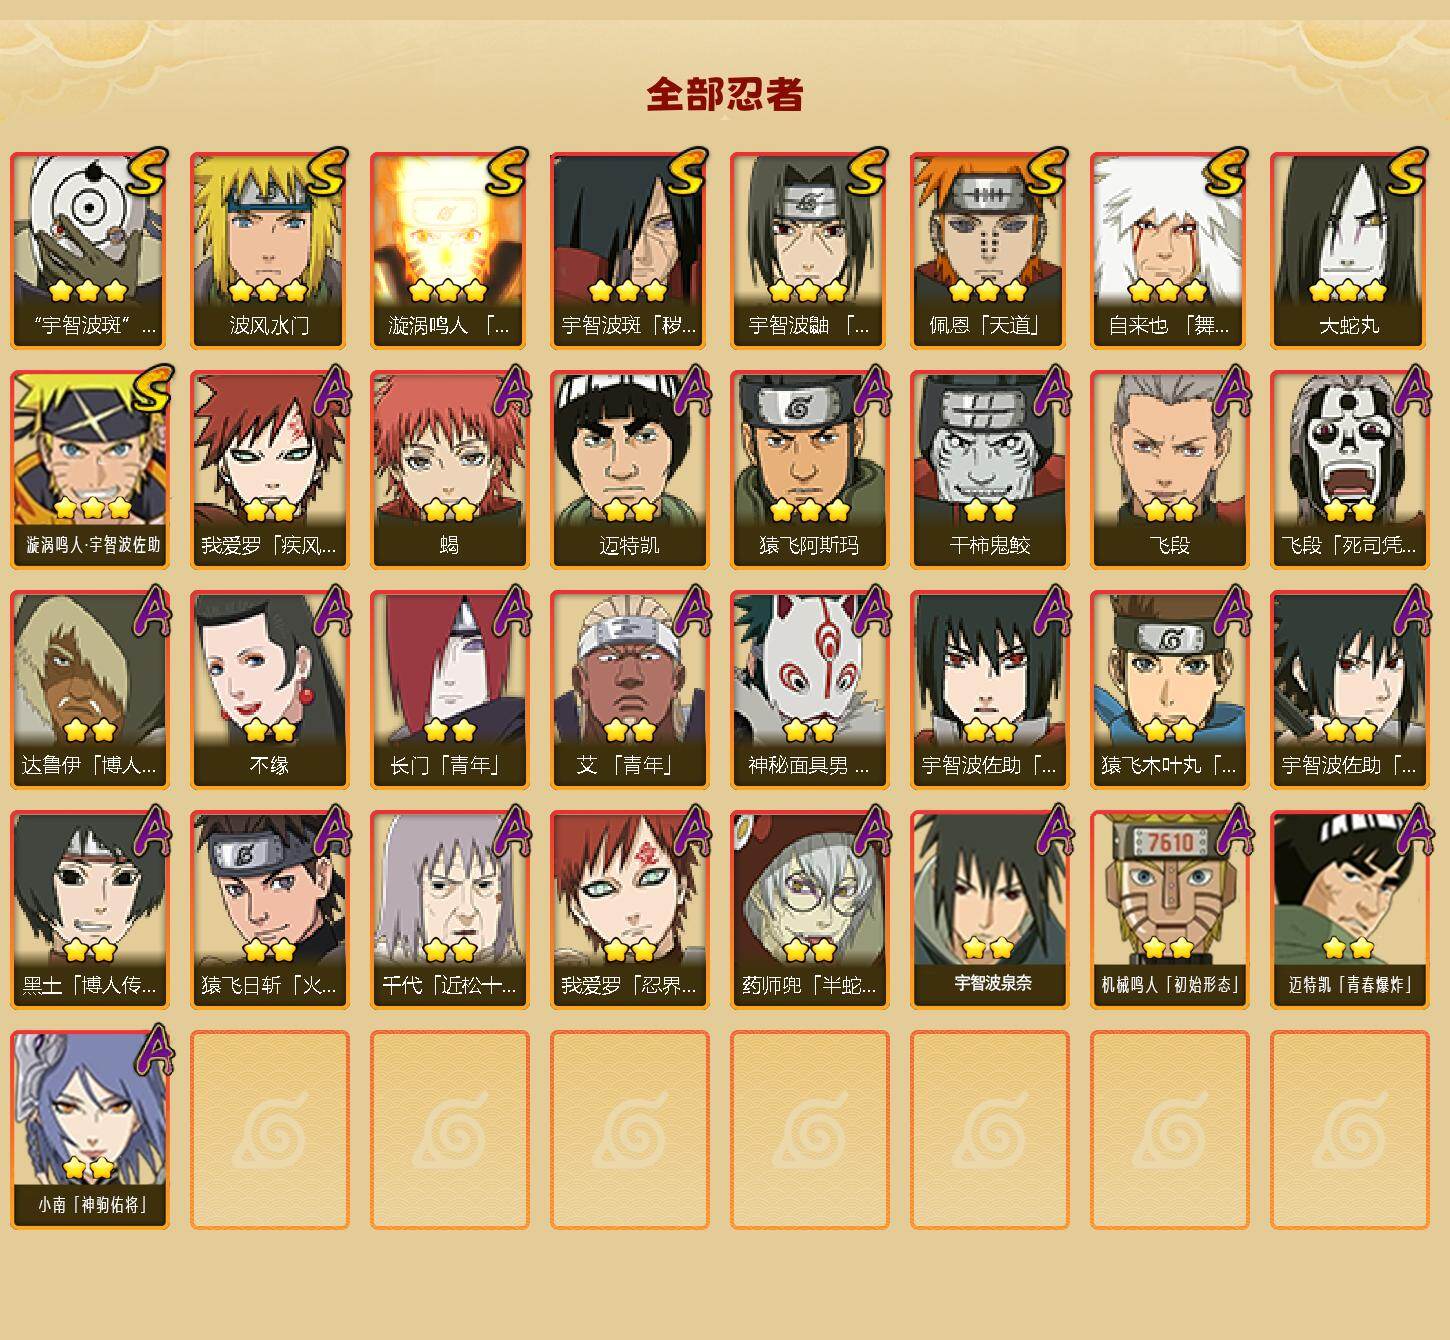Open the 猿飞阿斯玛 ninja card

[x=809, y=470]
